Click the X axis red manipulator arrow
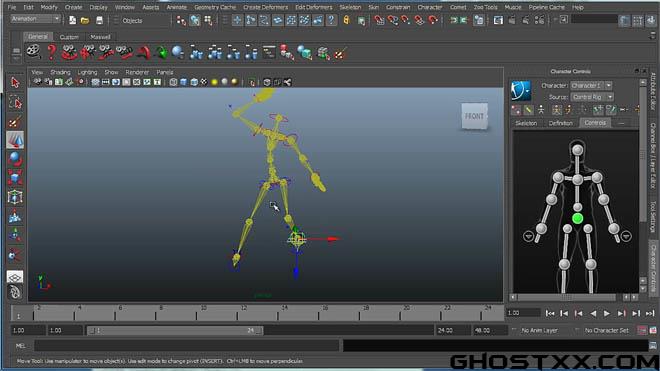Image resolution: width=660 pixels, height=371 pixels. 333,239
